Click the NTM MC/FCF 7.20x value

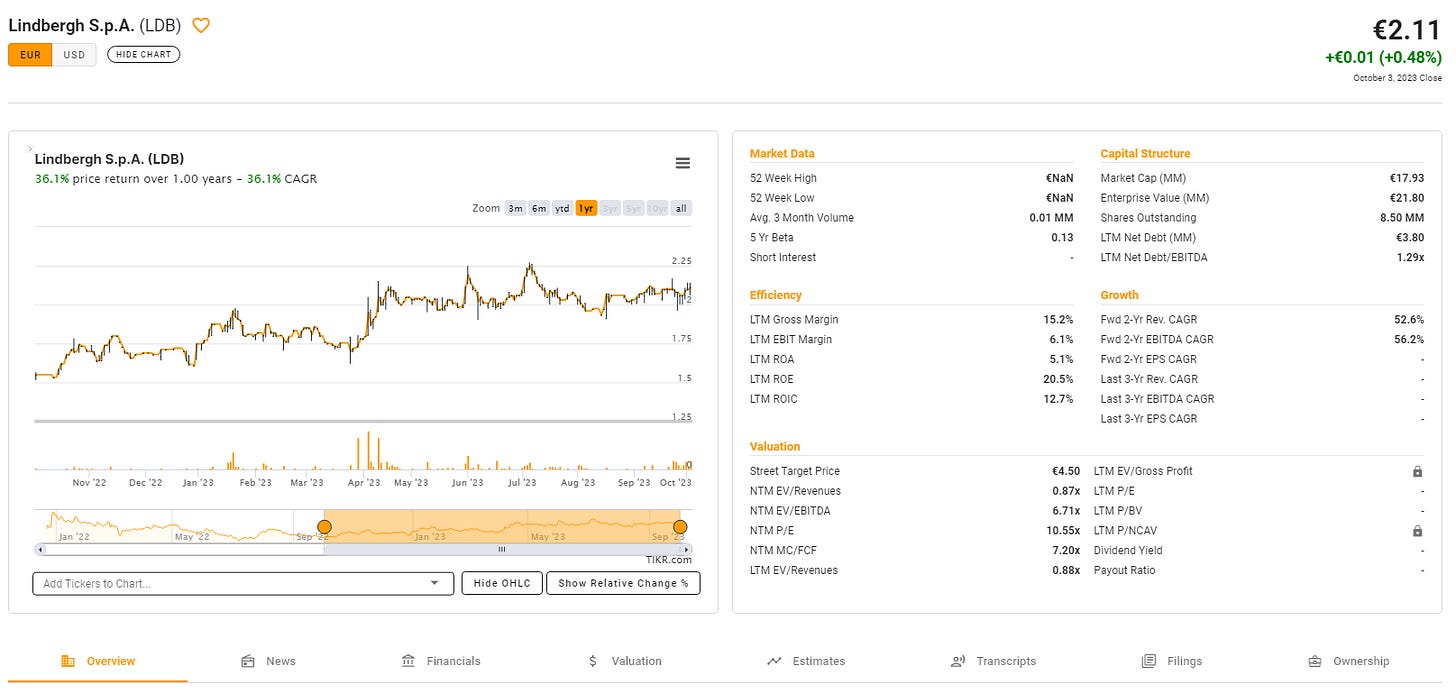tap(1066, 551)
